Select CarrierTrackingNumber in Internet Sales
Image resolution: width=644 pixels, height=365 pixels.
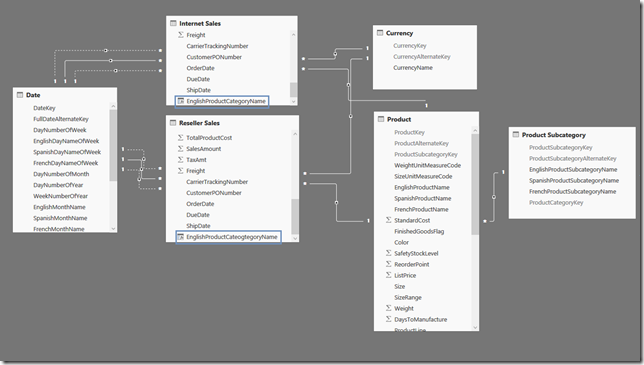[x=217, y=46]
